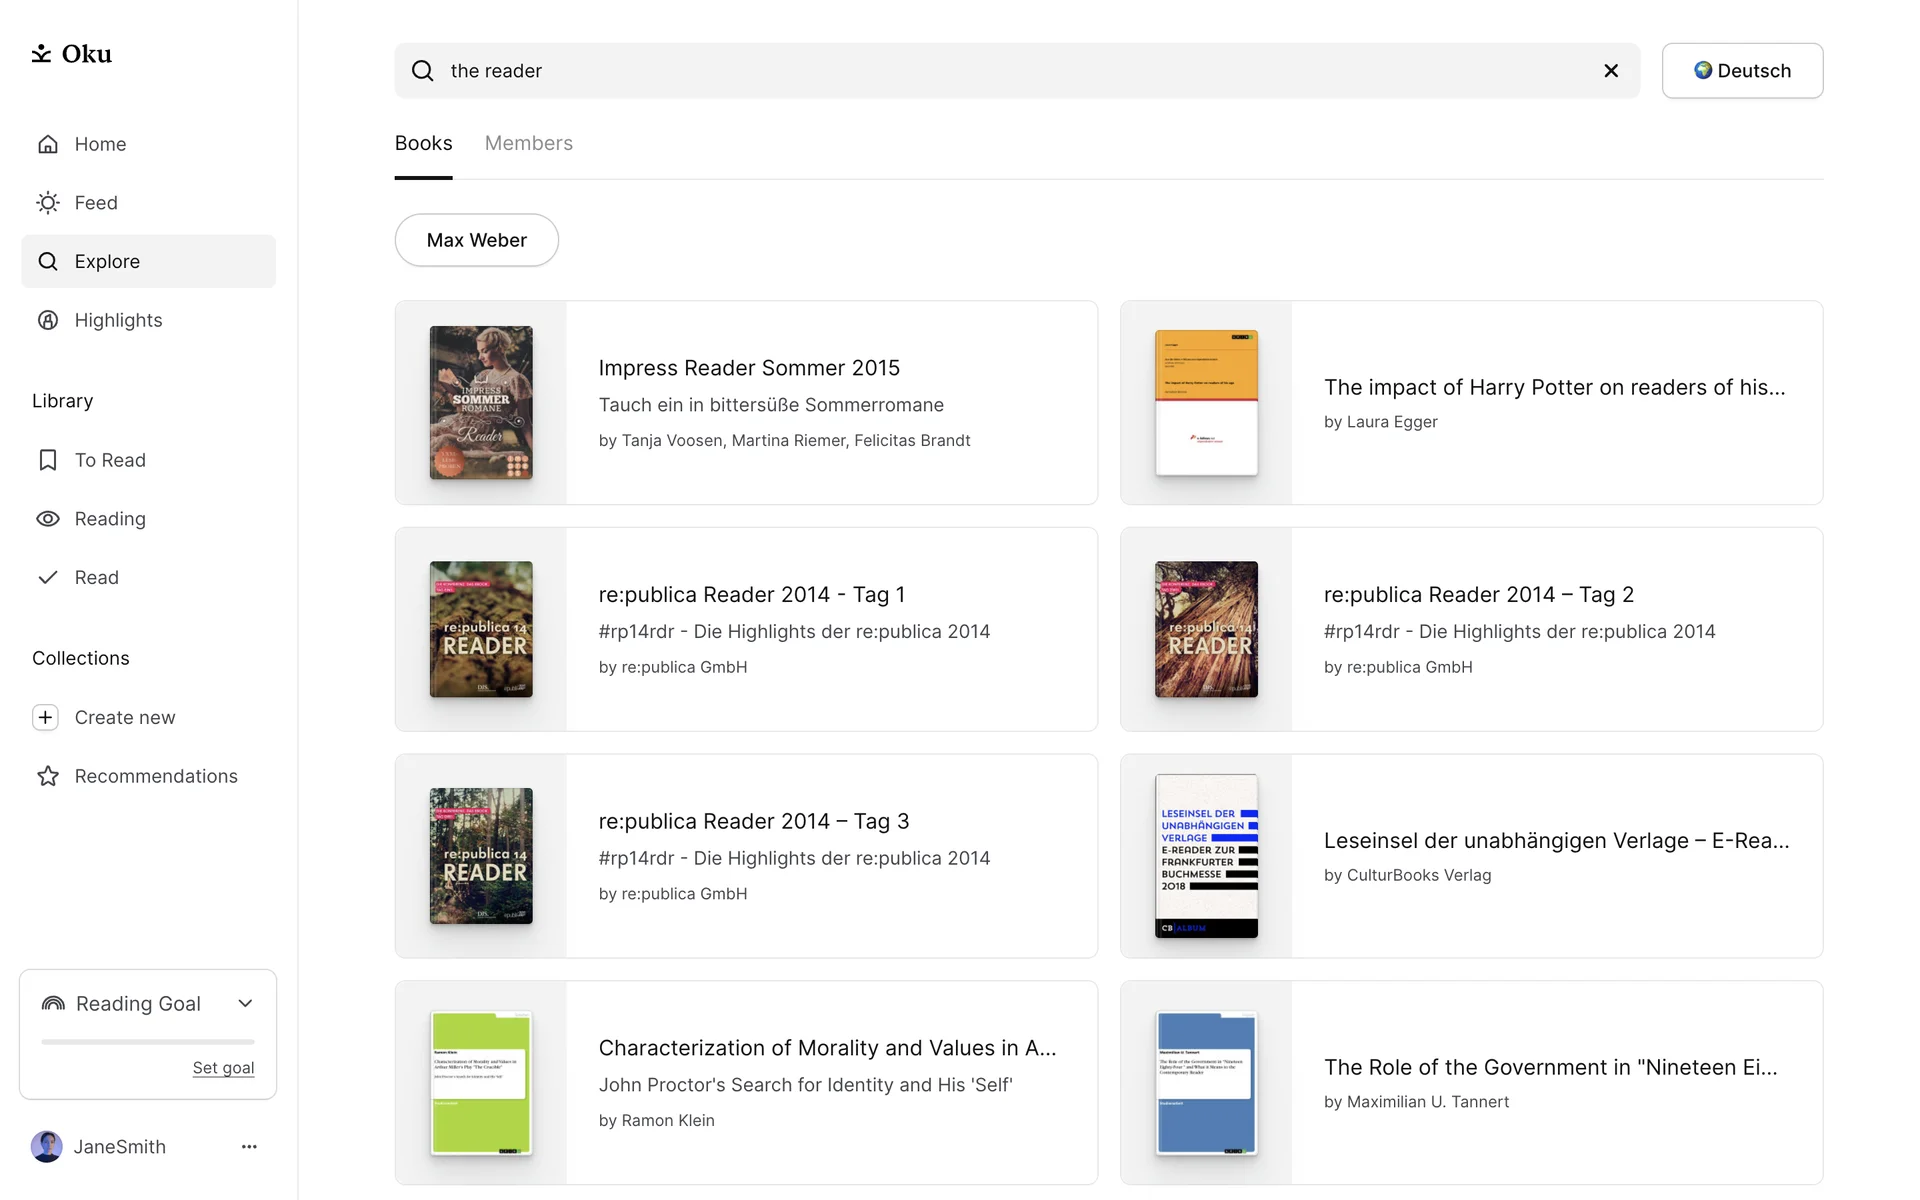This screenshot has width=1920, height=1200.
Task: Click the Set goal link
Action: (x=223, y=1068)
